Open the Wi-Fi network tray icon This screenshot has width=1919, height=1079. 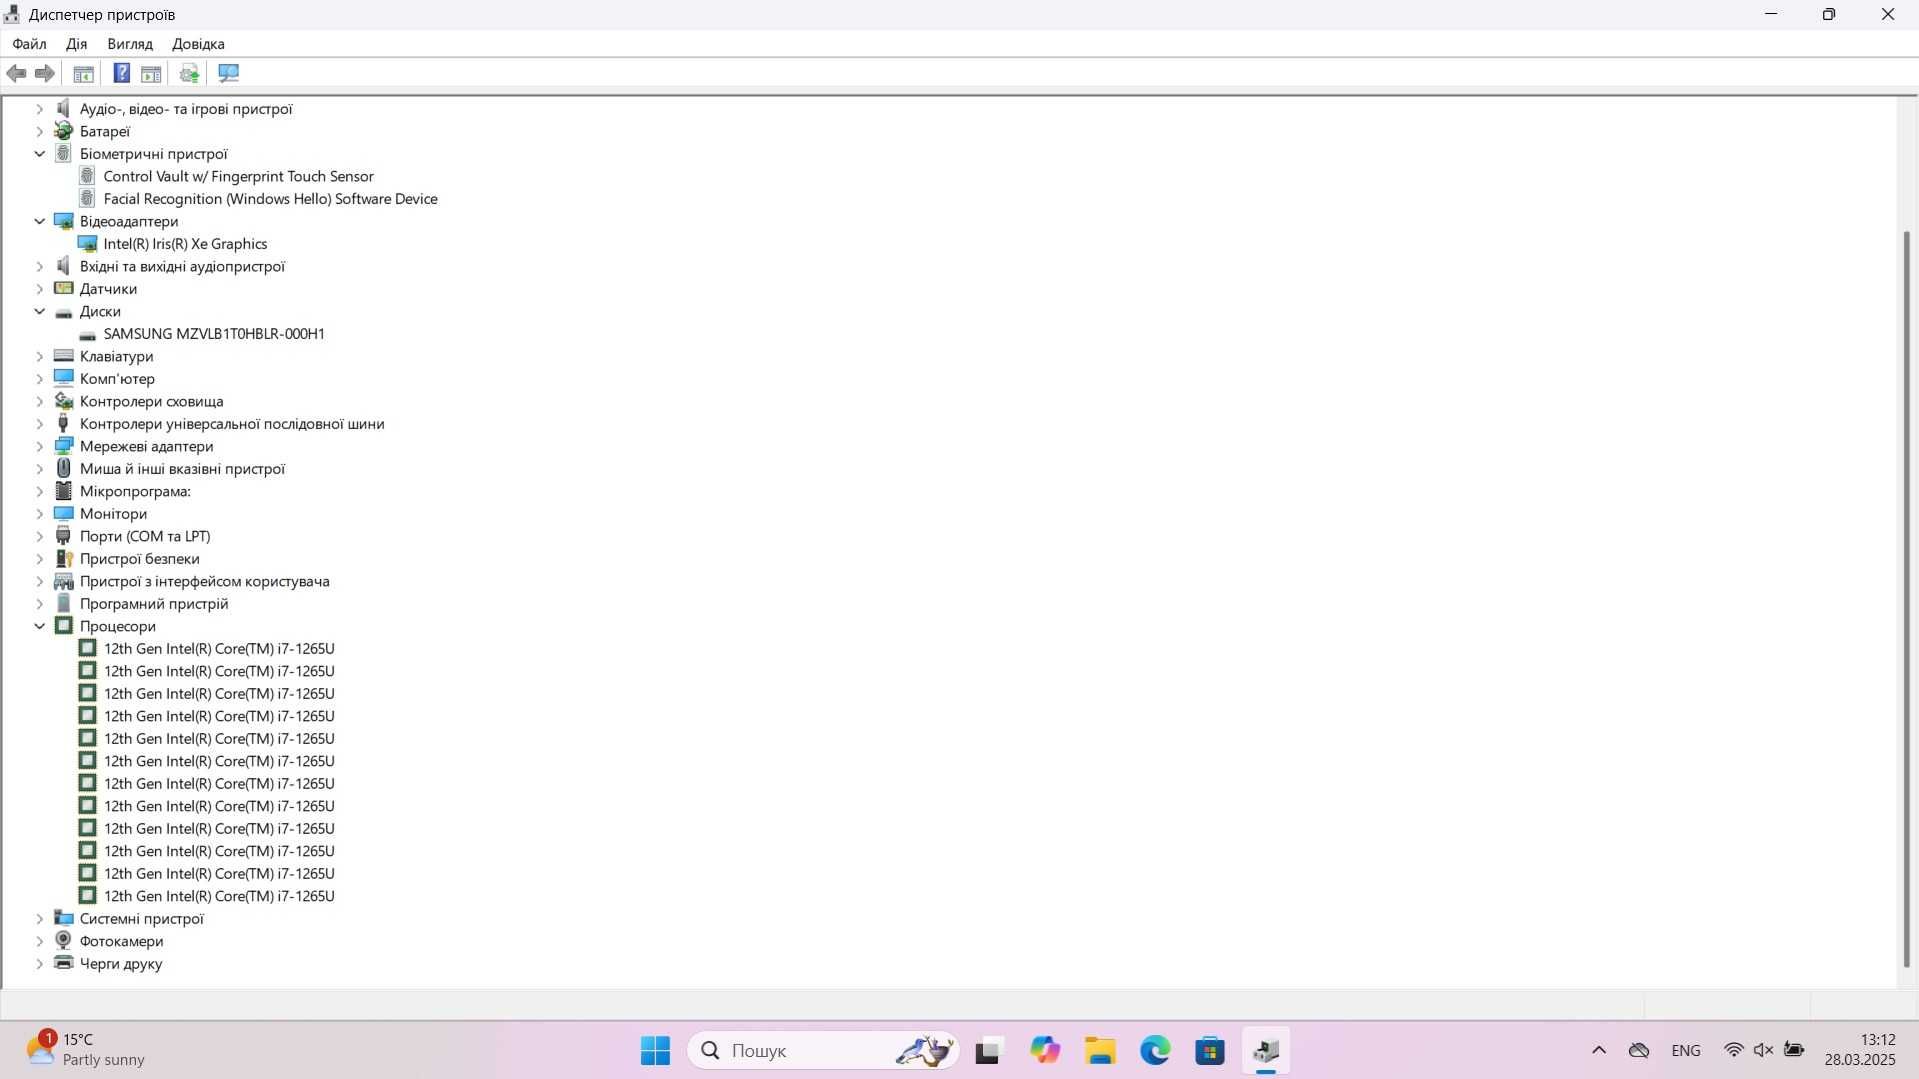pyautogui.click(x=1734, y=1050)
